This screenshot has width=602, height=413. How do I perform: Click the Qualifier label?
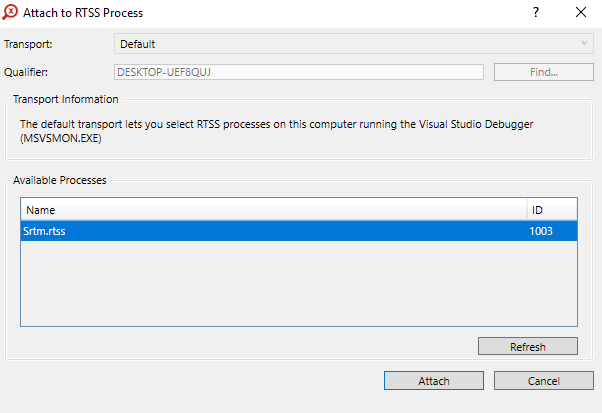26,72
